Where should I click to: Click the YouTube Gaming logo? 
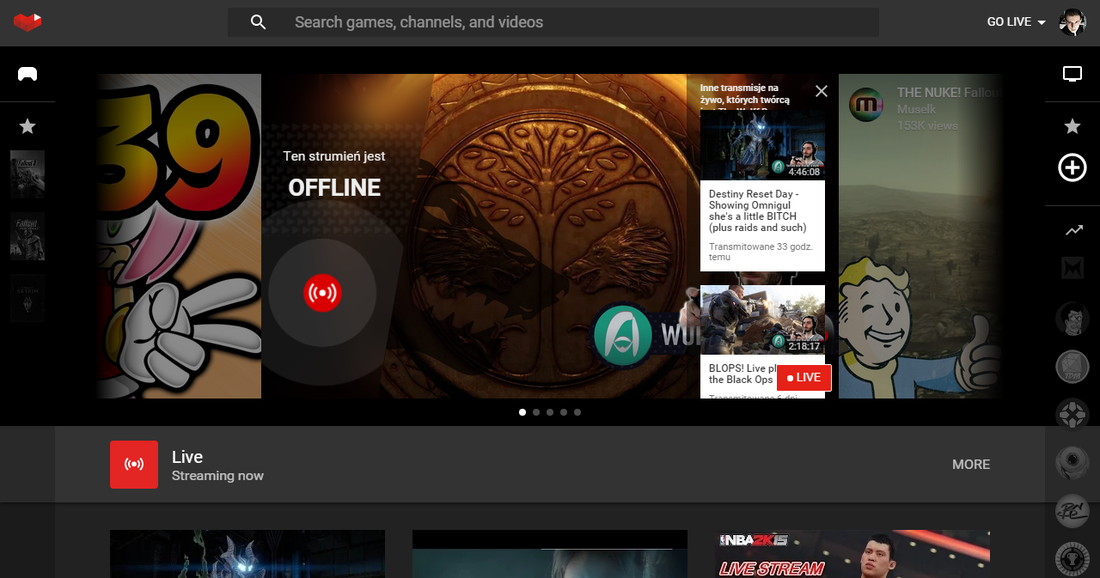pos(27,21)
